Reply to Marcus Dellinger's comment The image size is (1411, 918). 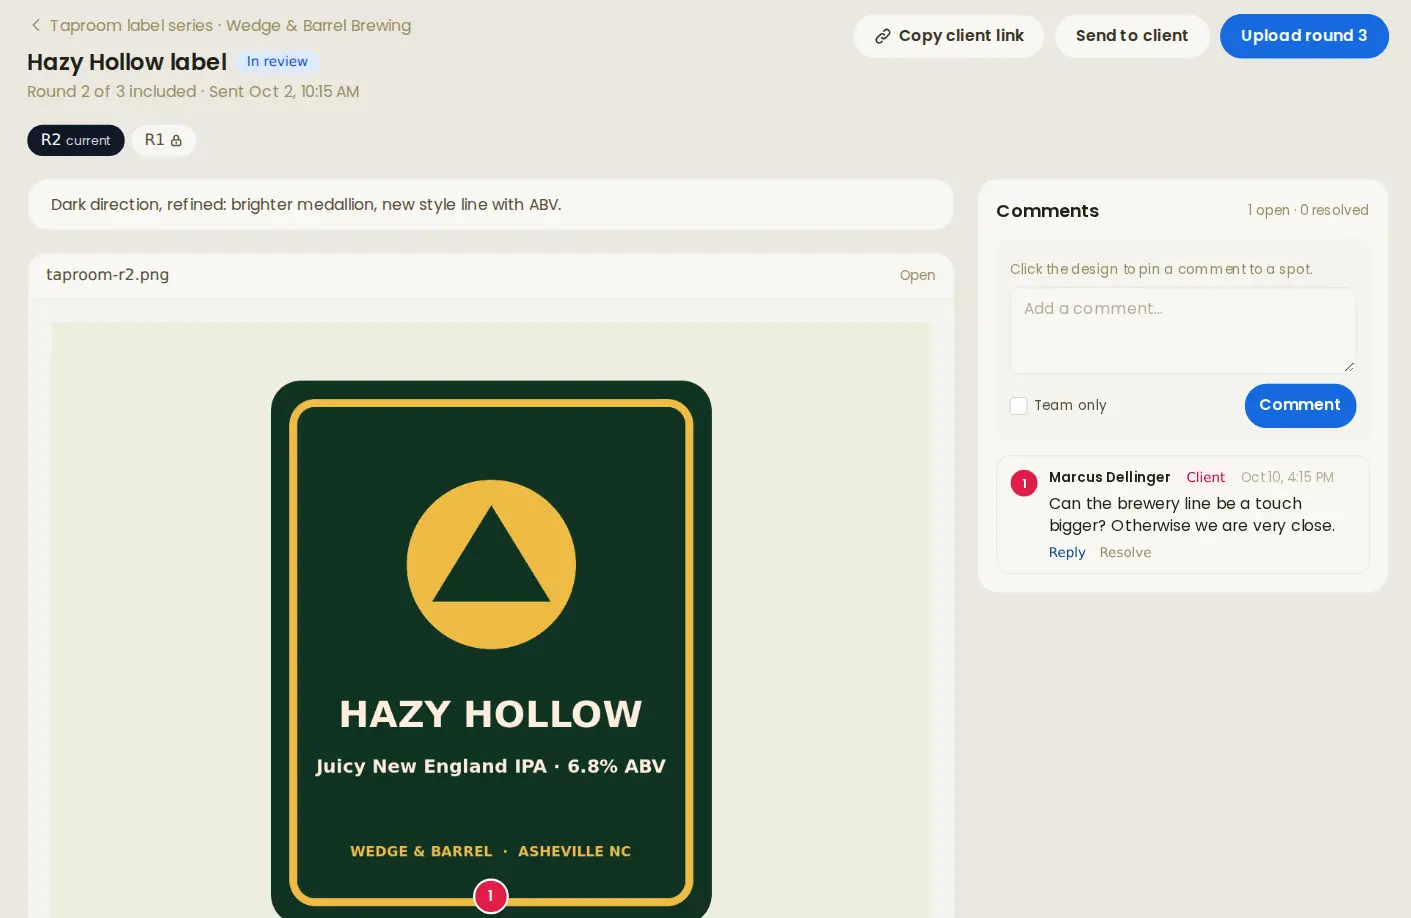tap(1067, 552)
